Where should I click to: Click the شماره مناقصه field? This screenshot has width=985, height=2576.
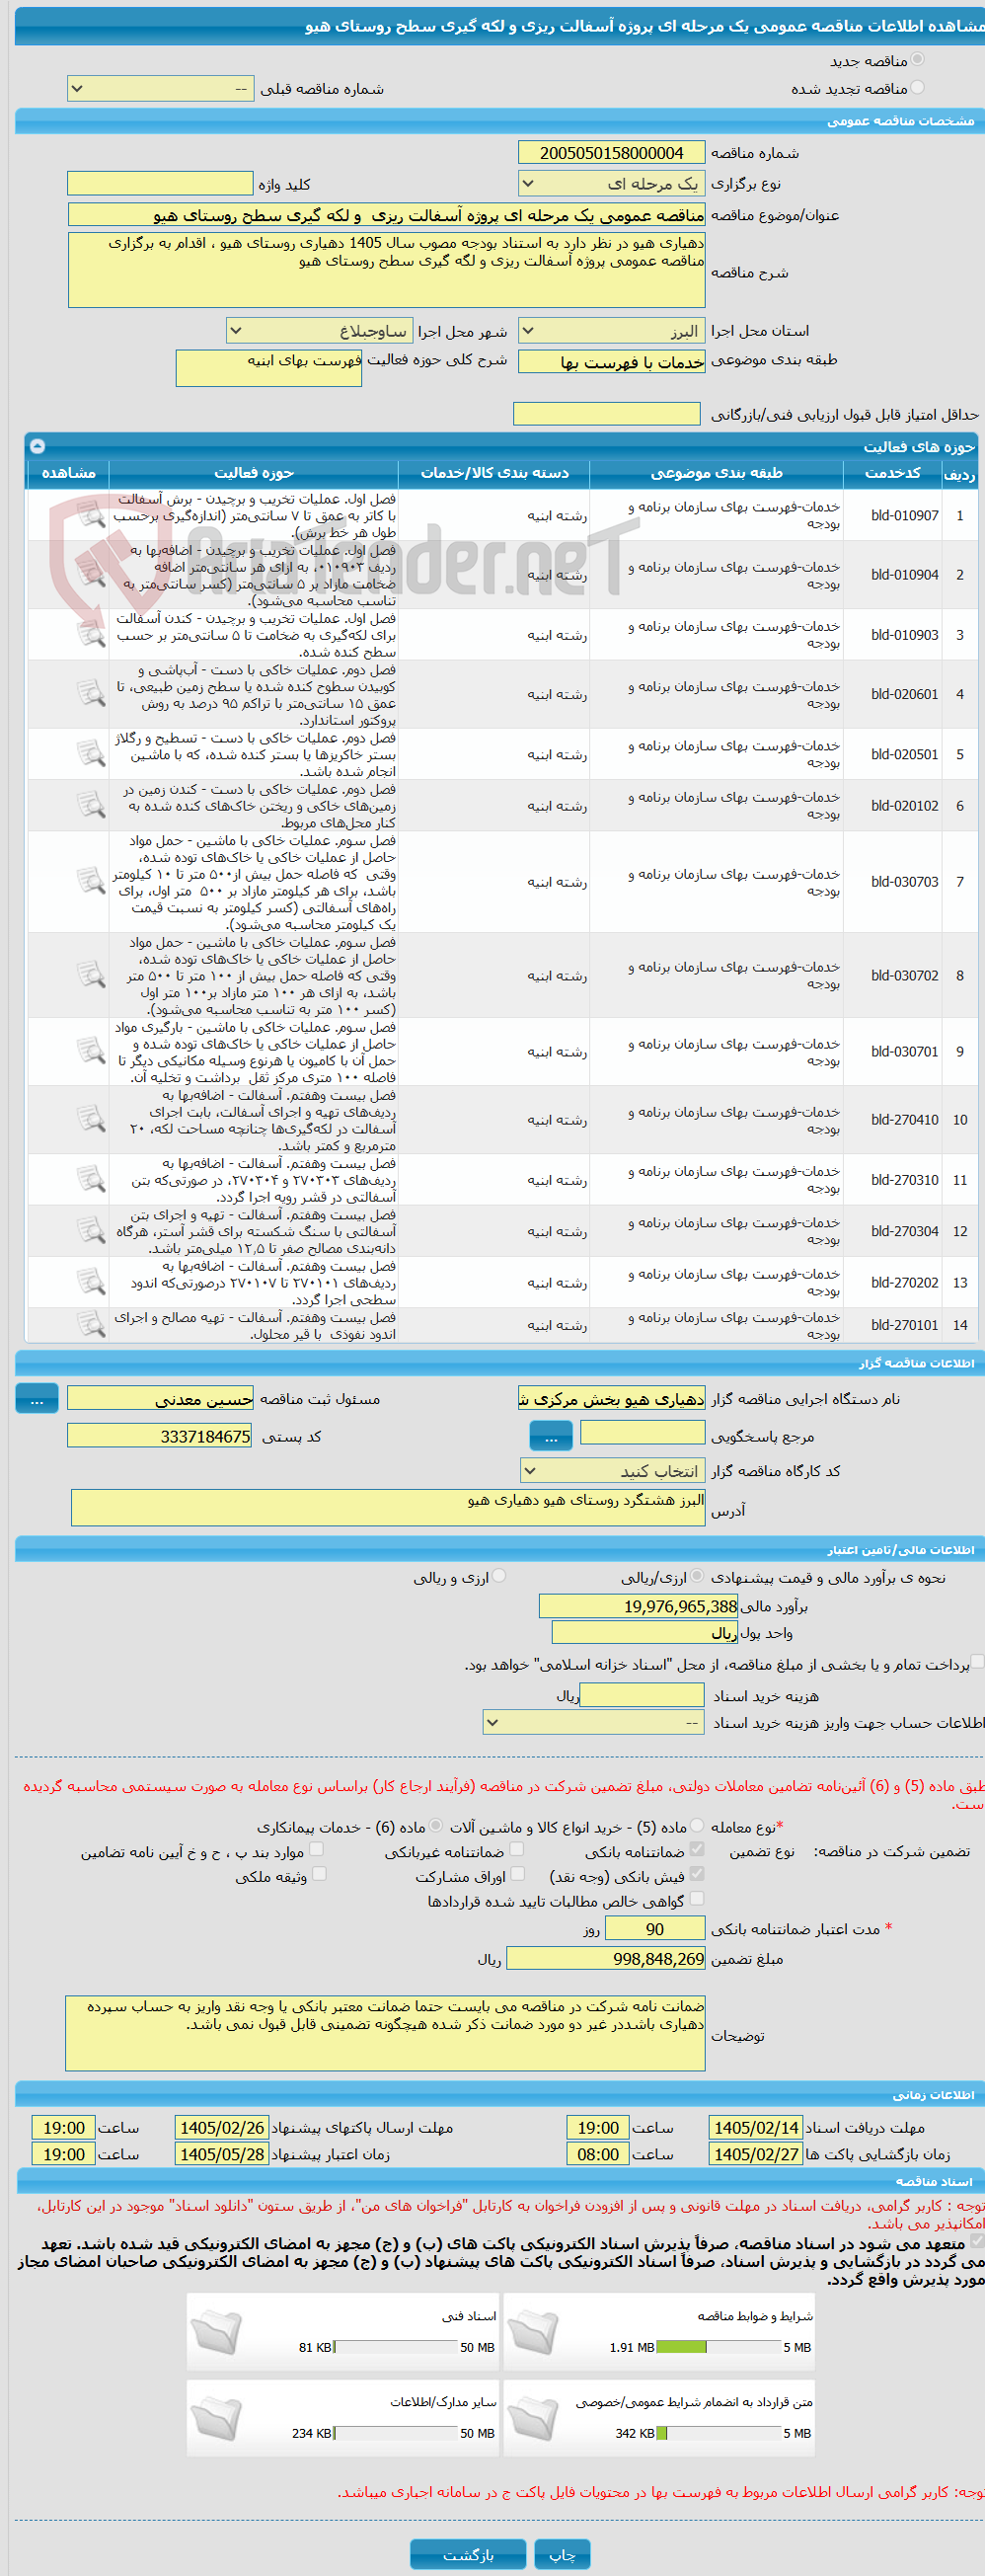[x=611, y=153]
